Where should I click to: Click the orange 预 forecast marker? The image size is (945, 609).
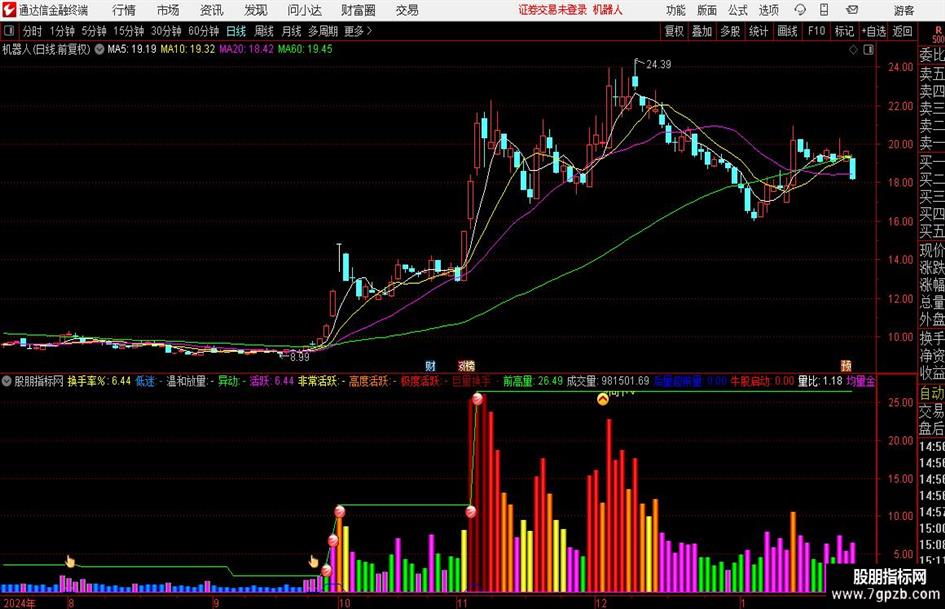pyautogui.click(x=846, y=366)
